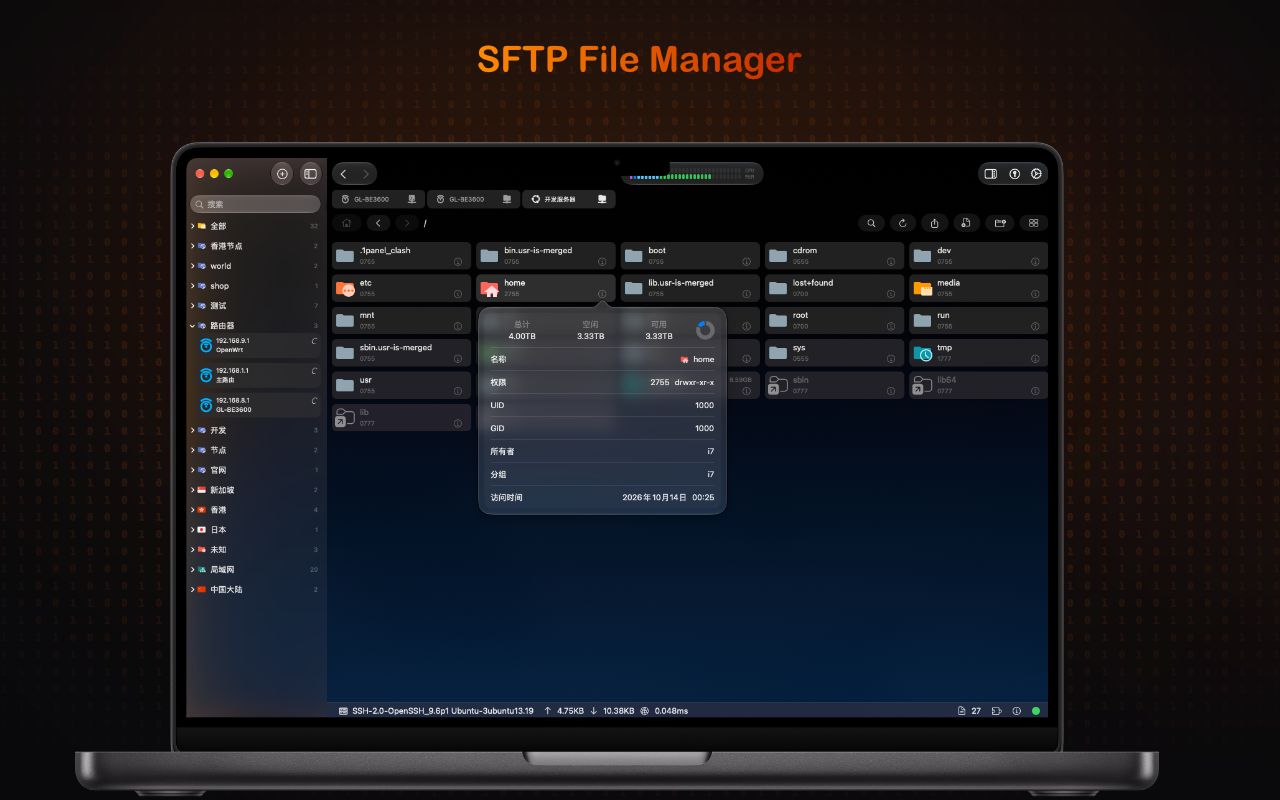This screenshot has height=800, width=1280.
Task: Switch to grid view layout
Action: click(1033, 223)
